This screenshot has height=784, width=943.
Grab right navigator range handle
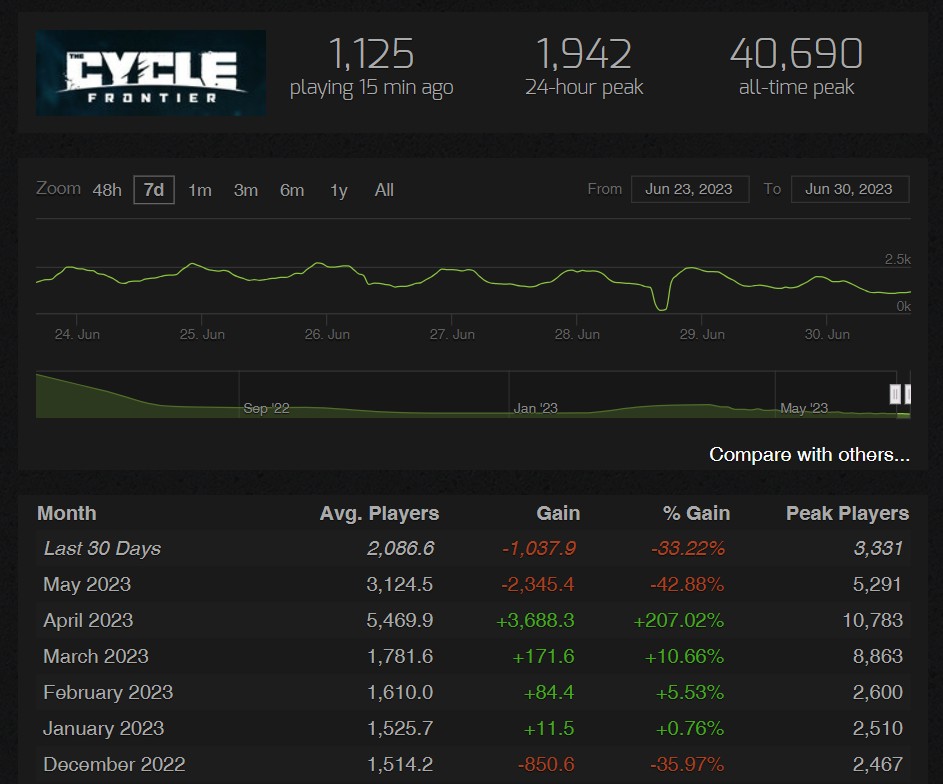point(908,394)
